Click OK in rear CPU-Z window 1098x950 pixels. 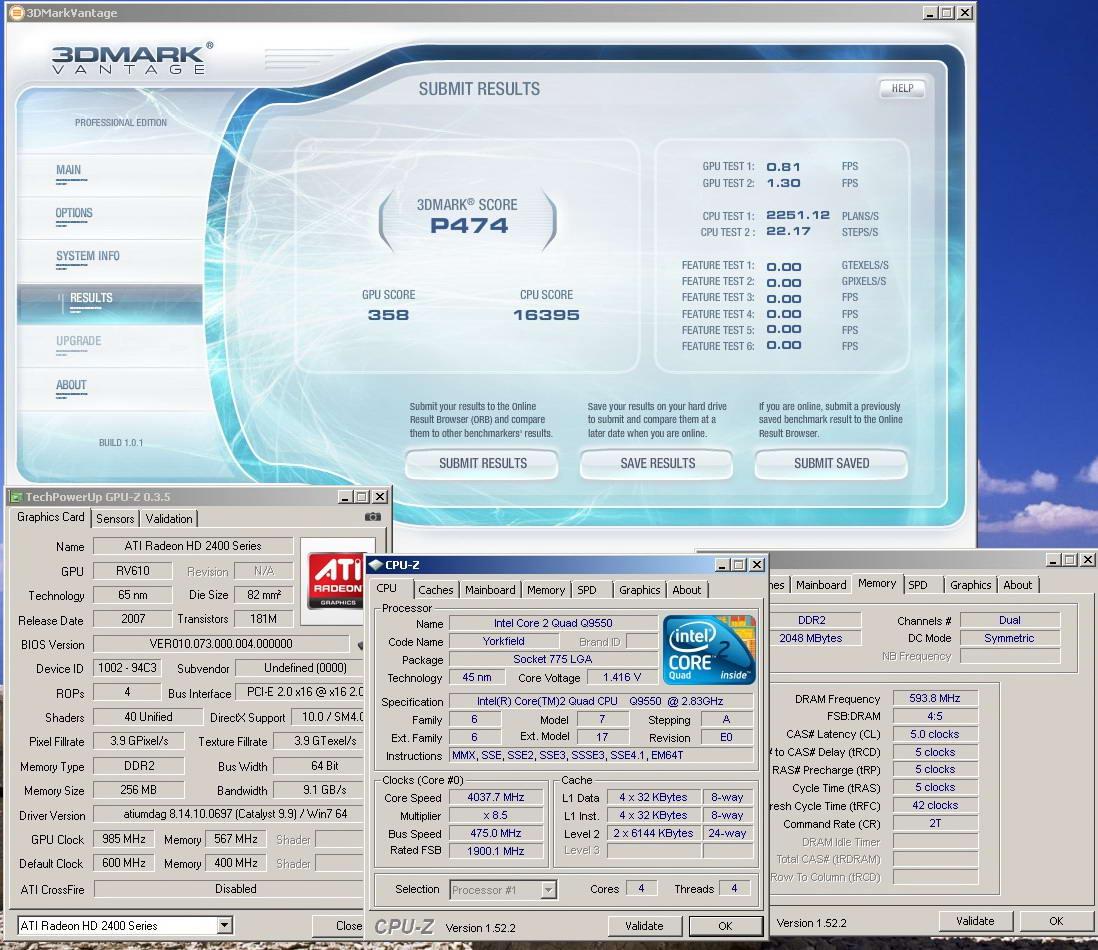pos(1056,921)
